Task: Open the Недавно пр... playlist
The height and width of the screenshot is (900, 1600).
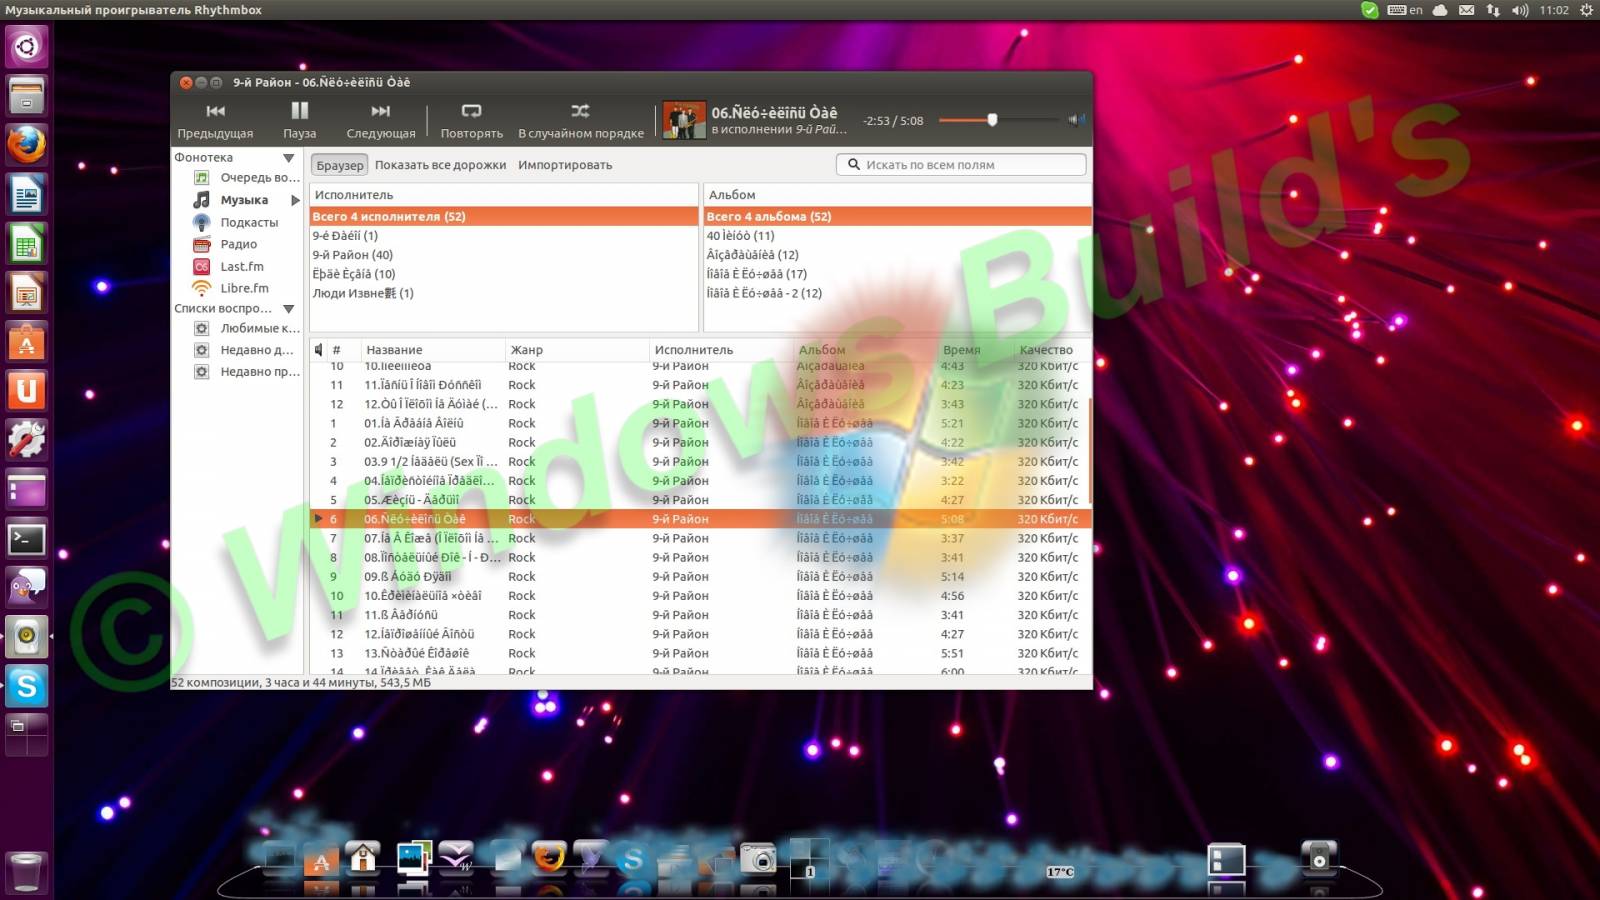Action: click(247, 372)
